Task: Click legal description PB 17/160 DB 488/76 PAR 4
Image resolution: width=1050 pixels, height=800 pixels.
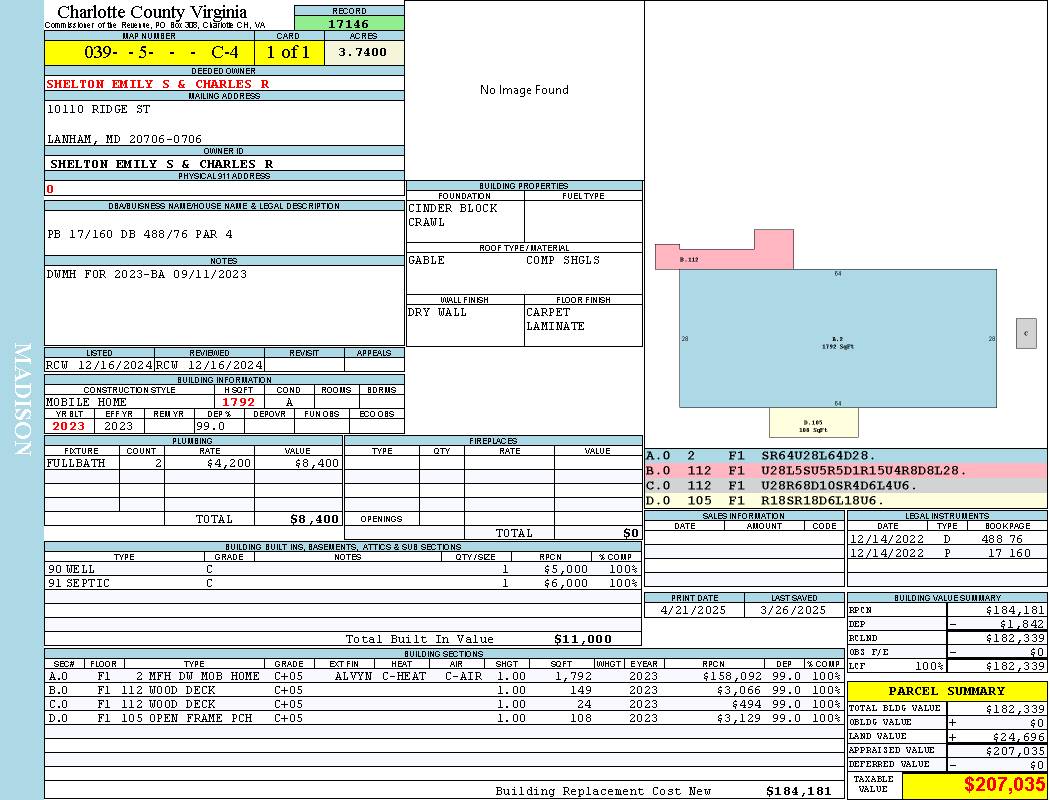Action: (x=140, y=234)
